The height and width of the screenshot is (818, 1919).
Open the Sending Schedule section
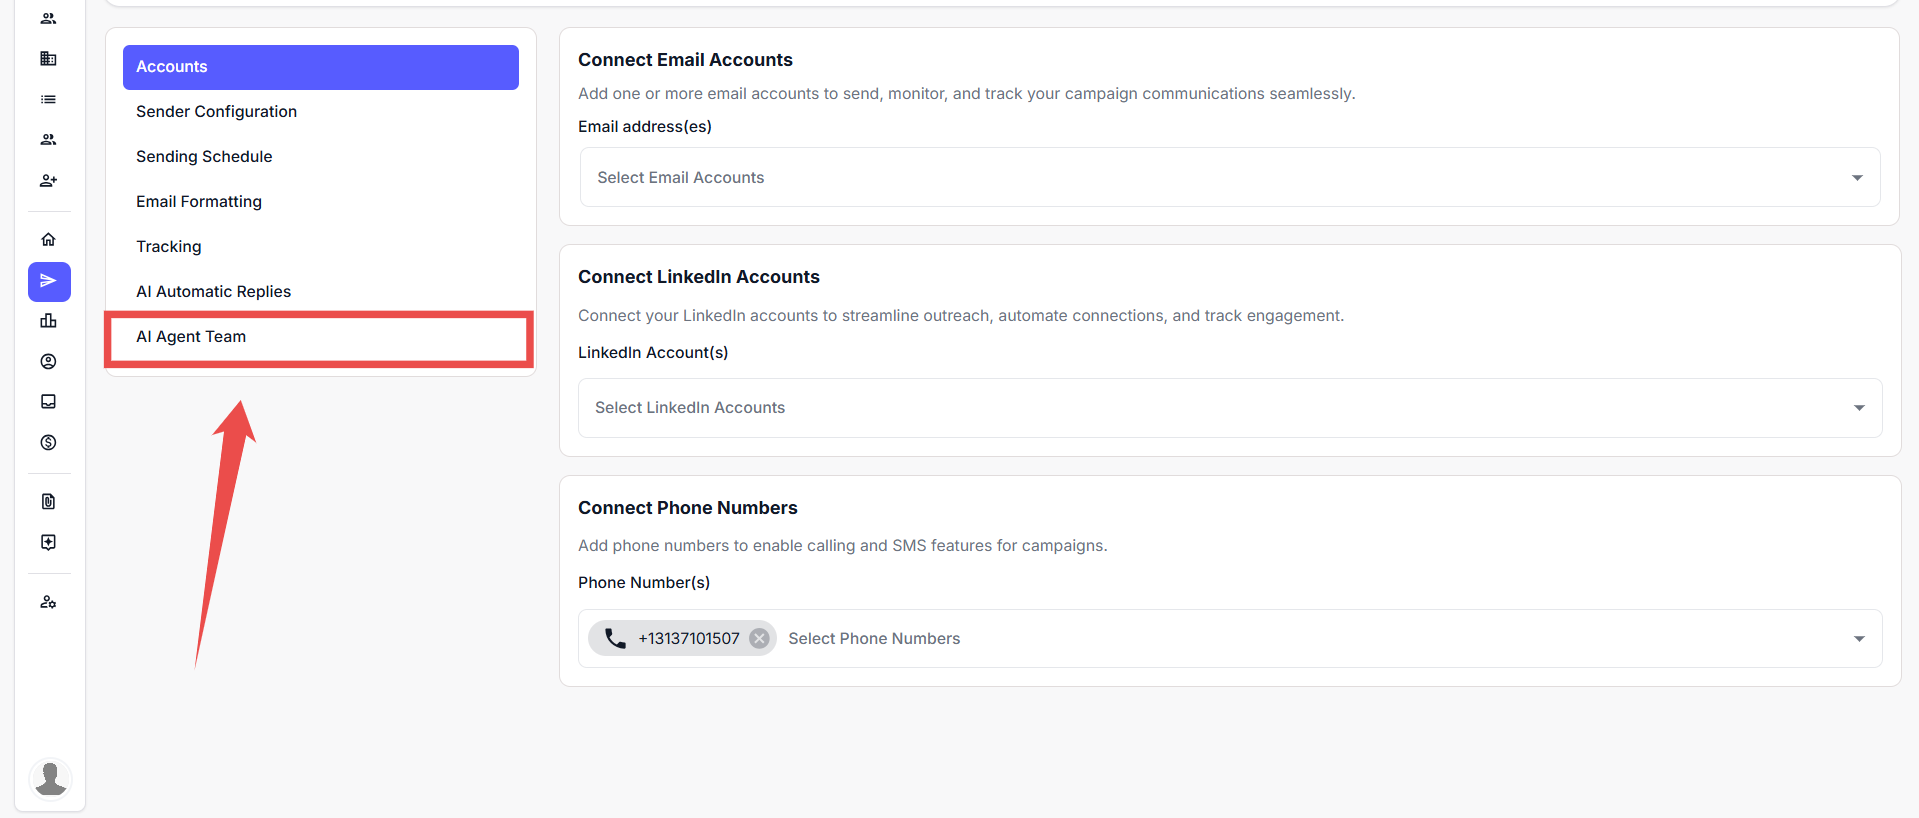pyautogui.click(x=204, y=157)
